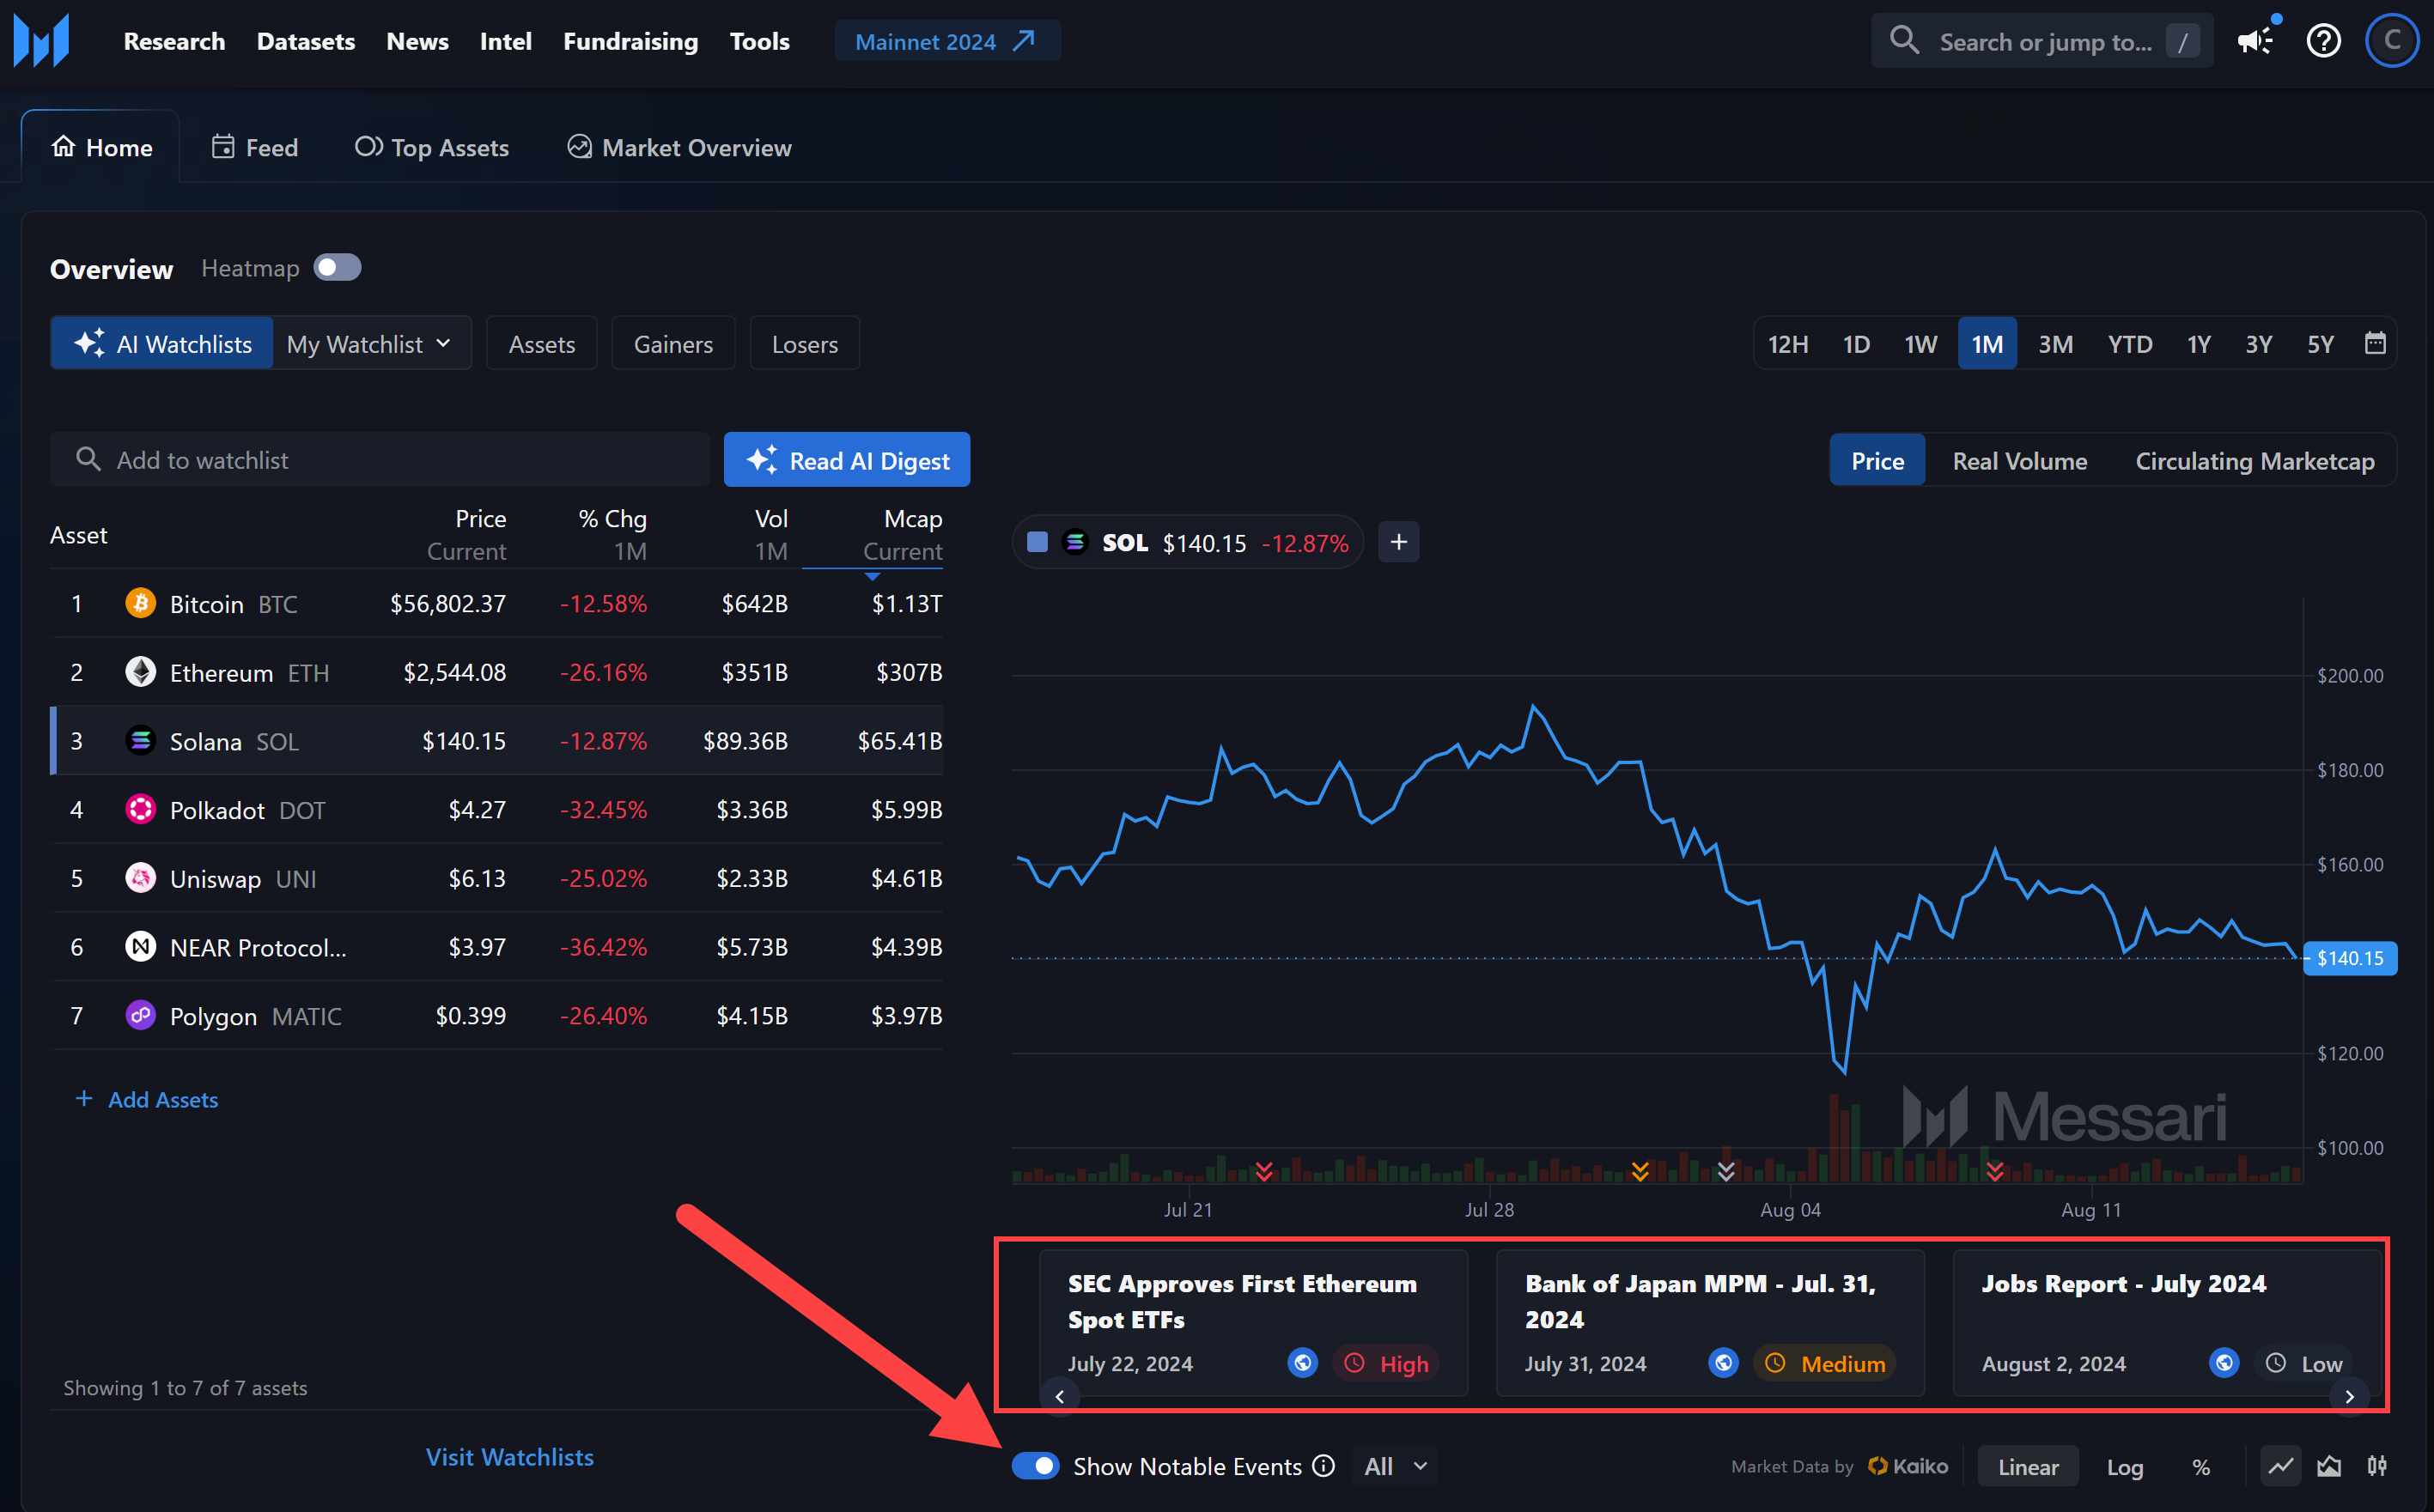The height and width of the screenshot is (1512, 2434).
Task: Open the announcements megaphone icon
Action: pyautogui.click(x=2256, y=41)
